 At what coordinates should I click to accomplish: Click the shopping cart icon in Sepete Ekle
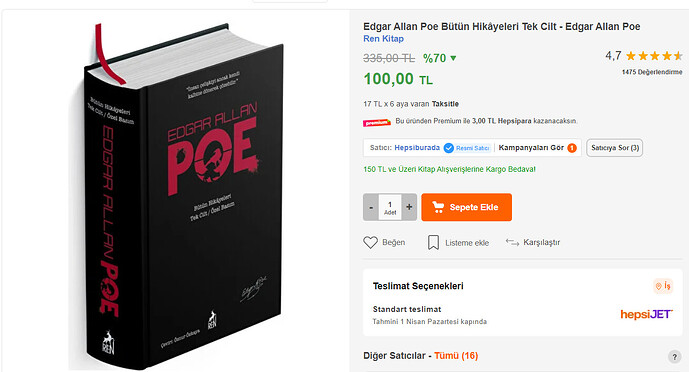pyautogui.click(x=438, y=207)
